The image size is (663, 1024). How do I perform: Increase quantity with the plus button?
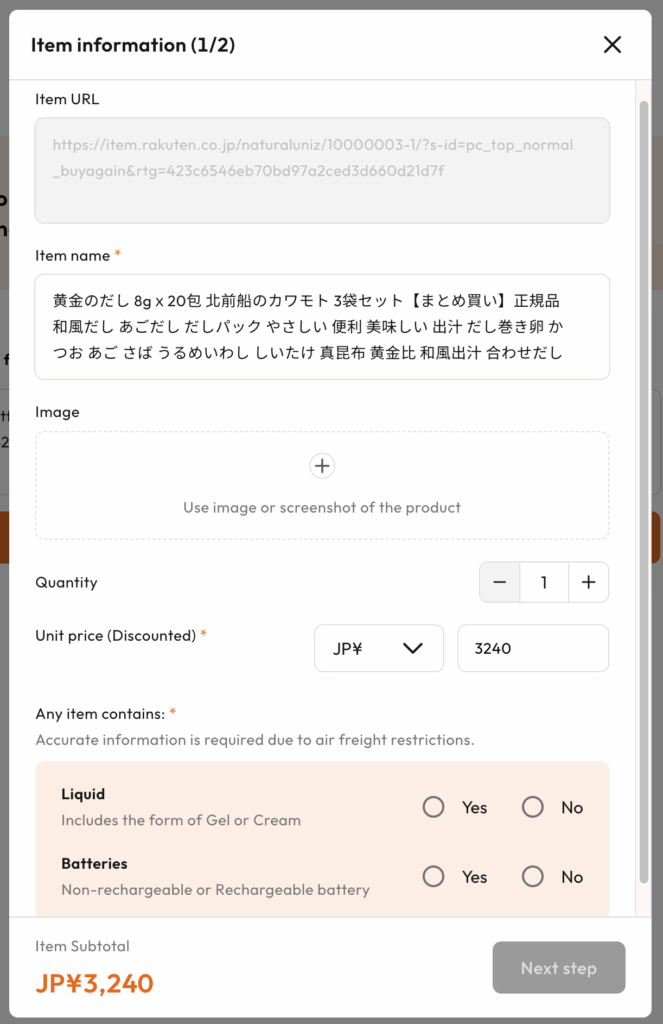click(588, 582)
